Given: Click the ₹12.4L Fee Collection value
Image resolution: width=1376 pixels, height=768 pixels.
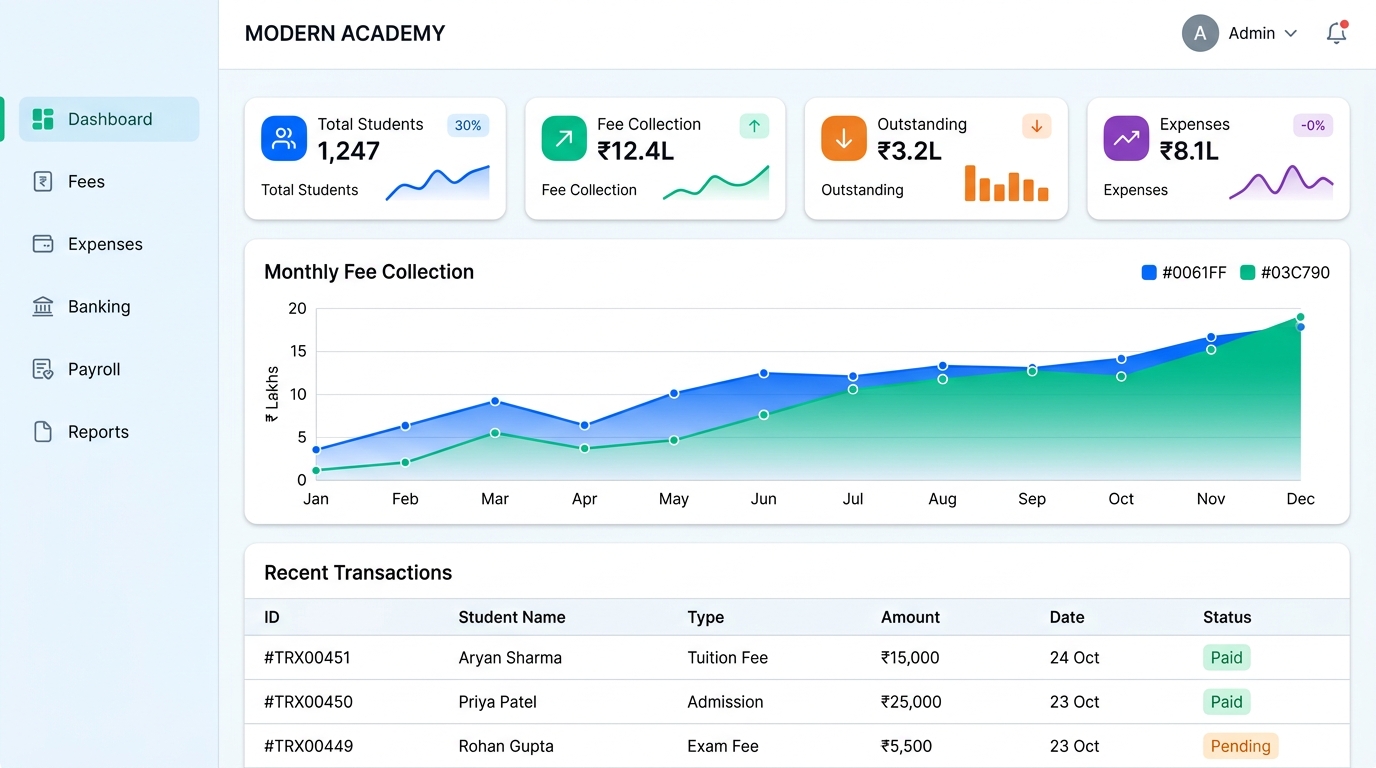Looking at the screenshot, I should pos(636,151).
